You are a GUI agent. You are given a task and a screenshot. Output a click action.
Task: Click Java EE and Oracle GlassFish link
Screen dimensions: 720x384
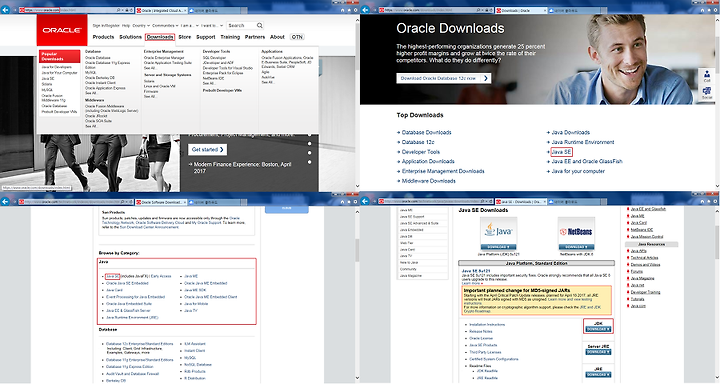coord(587,161)
